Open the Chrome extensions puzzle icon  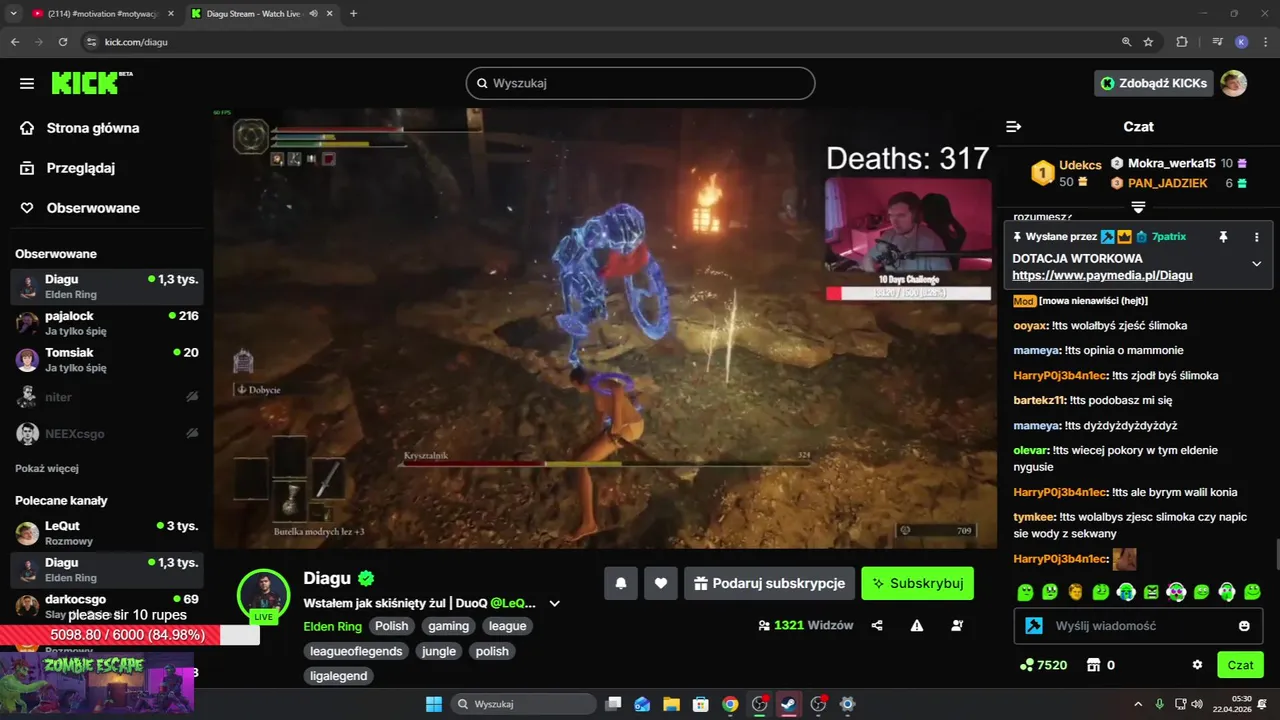1182,42
